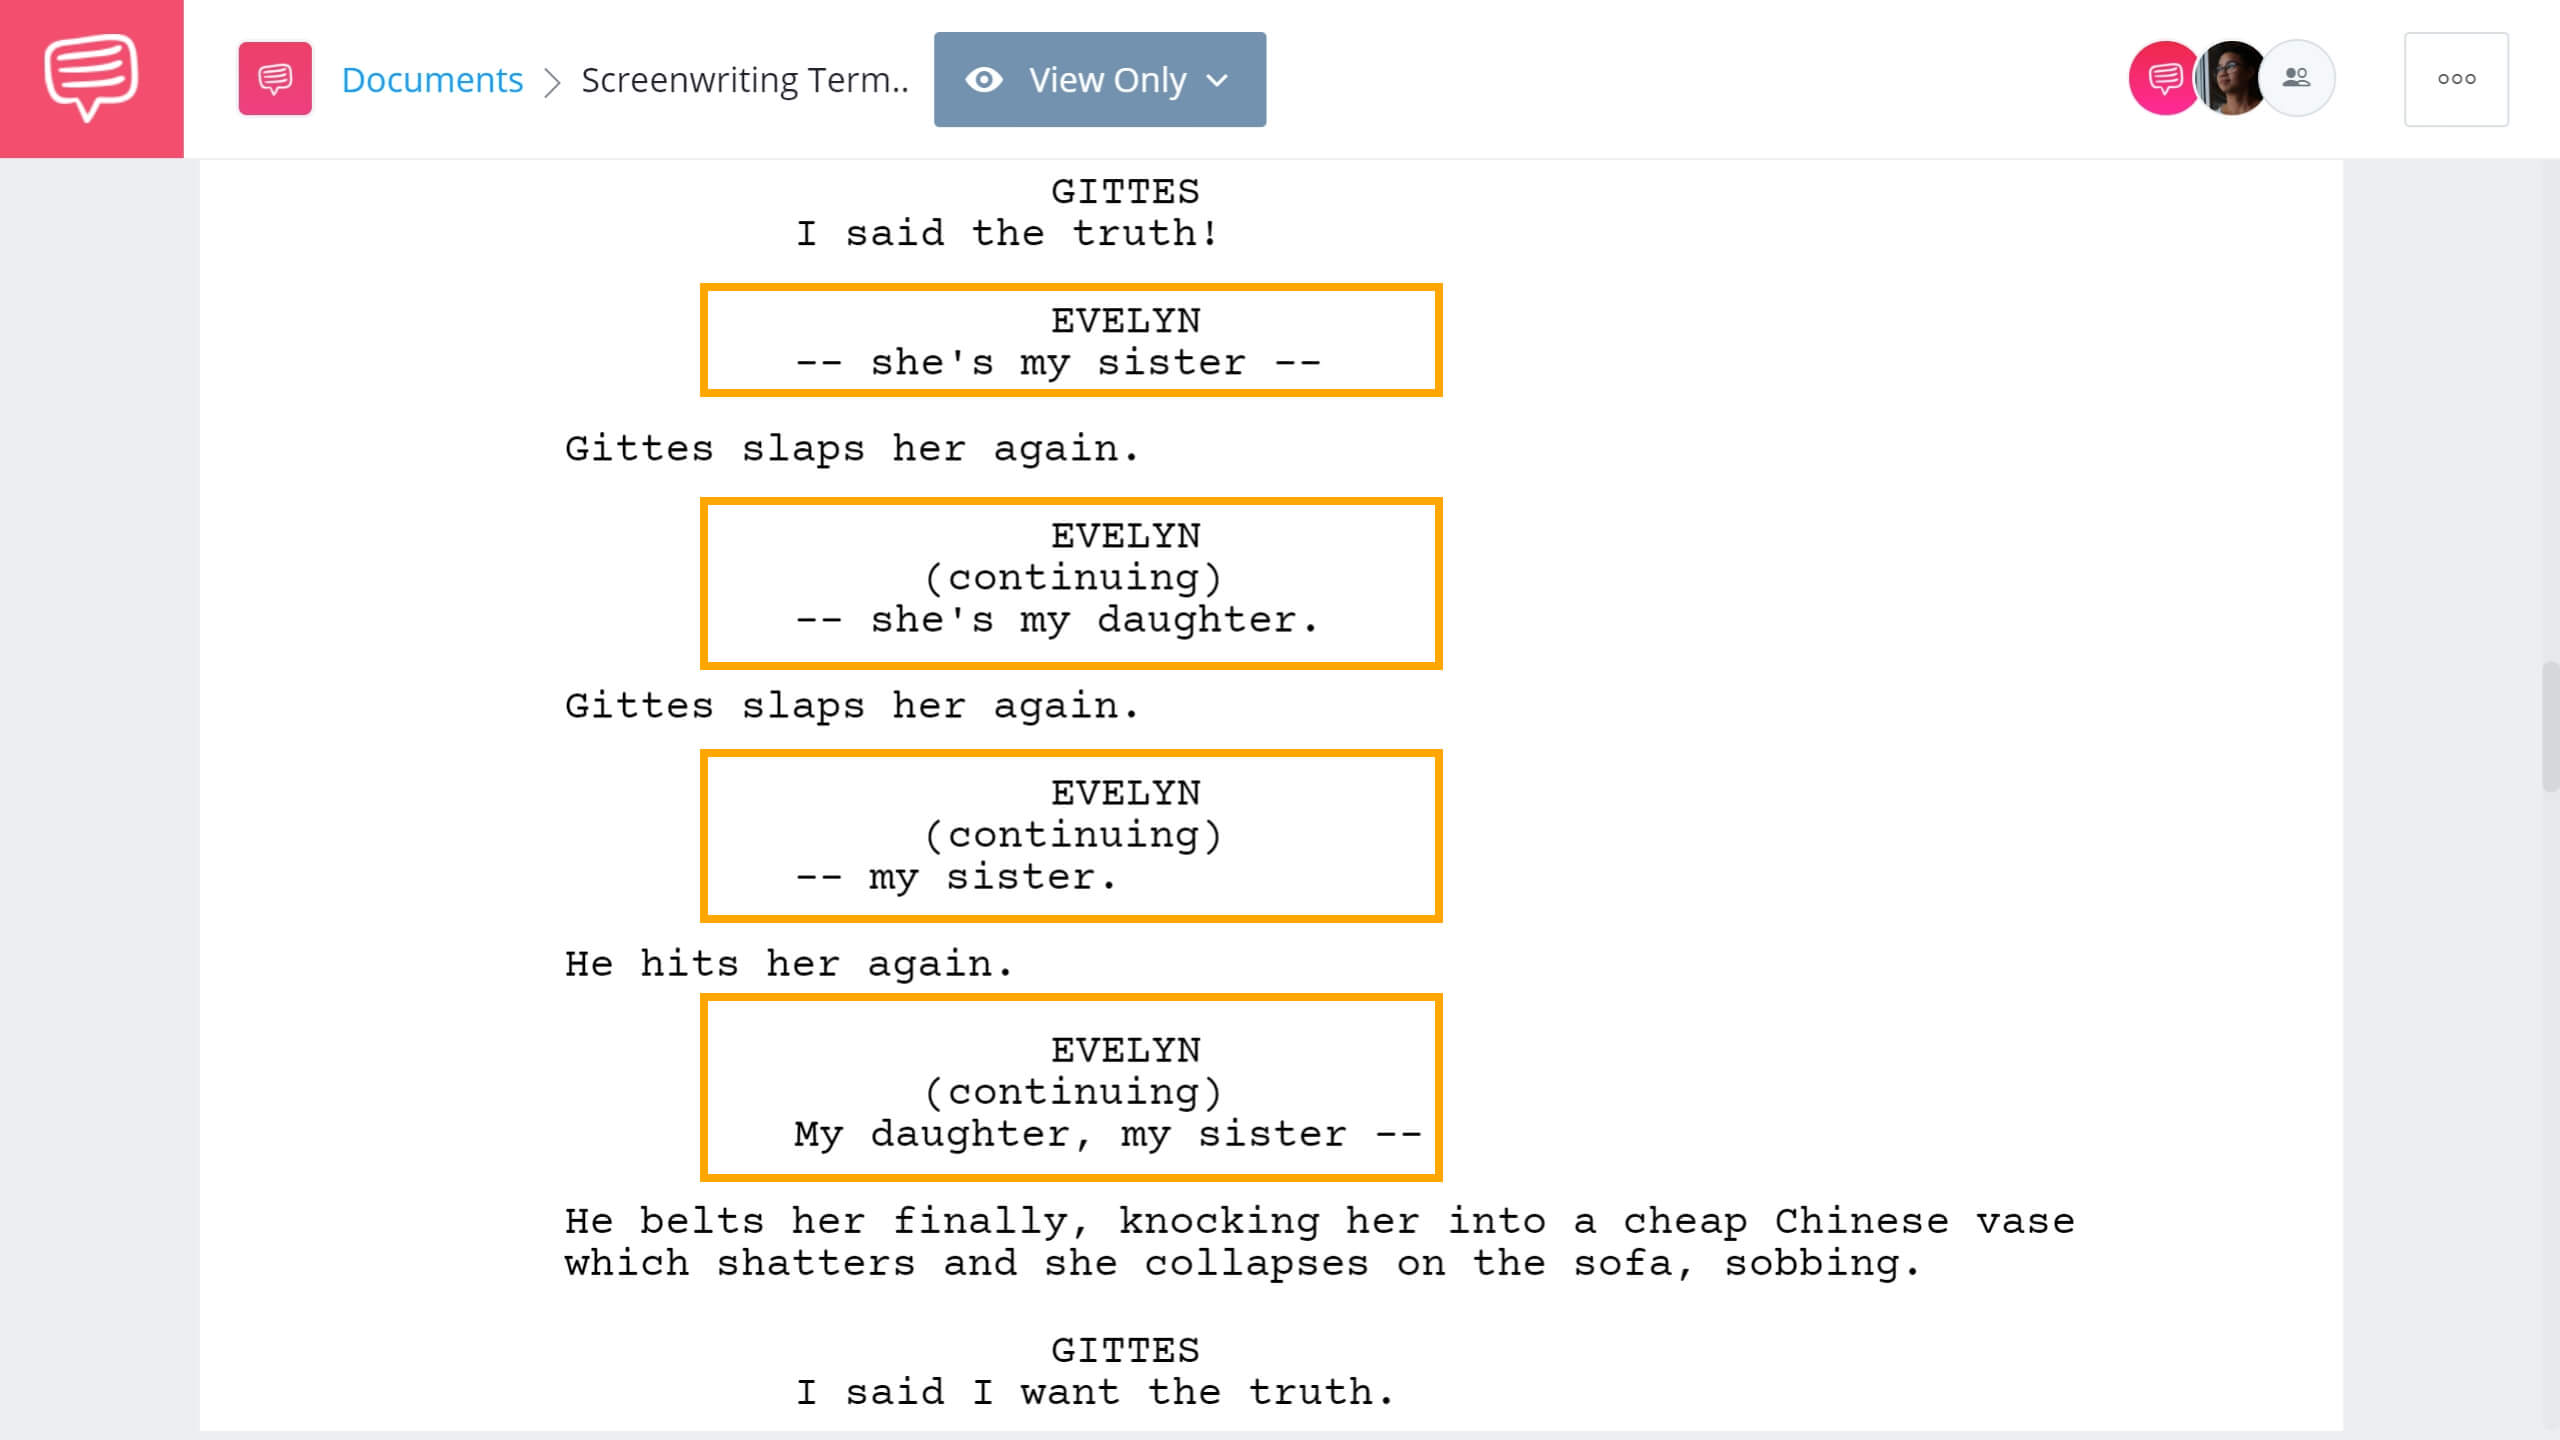
Task: Open the Documents breadcrumb link
Action: click(x=429, y=77)
